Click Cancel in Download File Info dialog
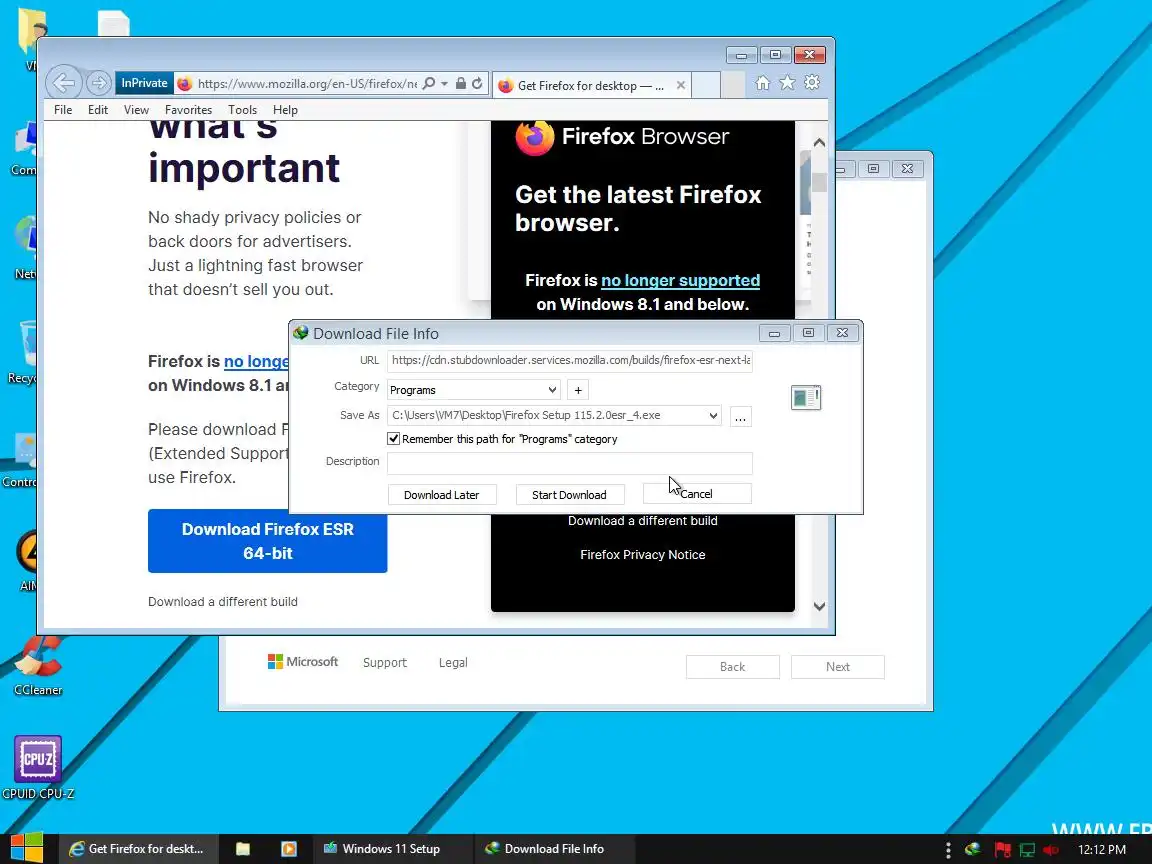The height and width of the screenshot is (864, 1152). point(696,494)
